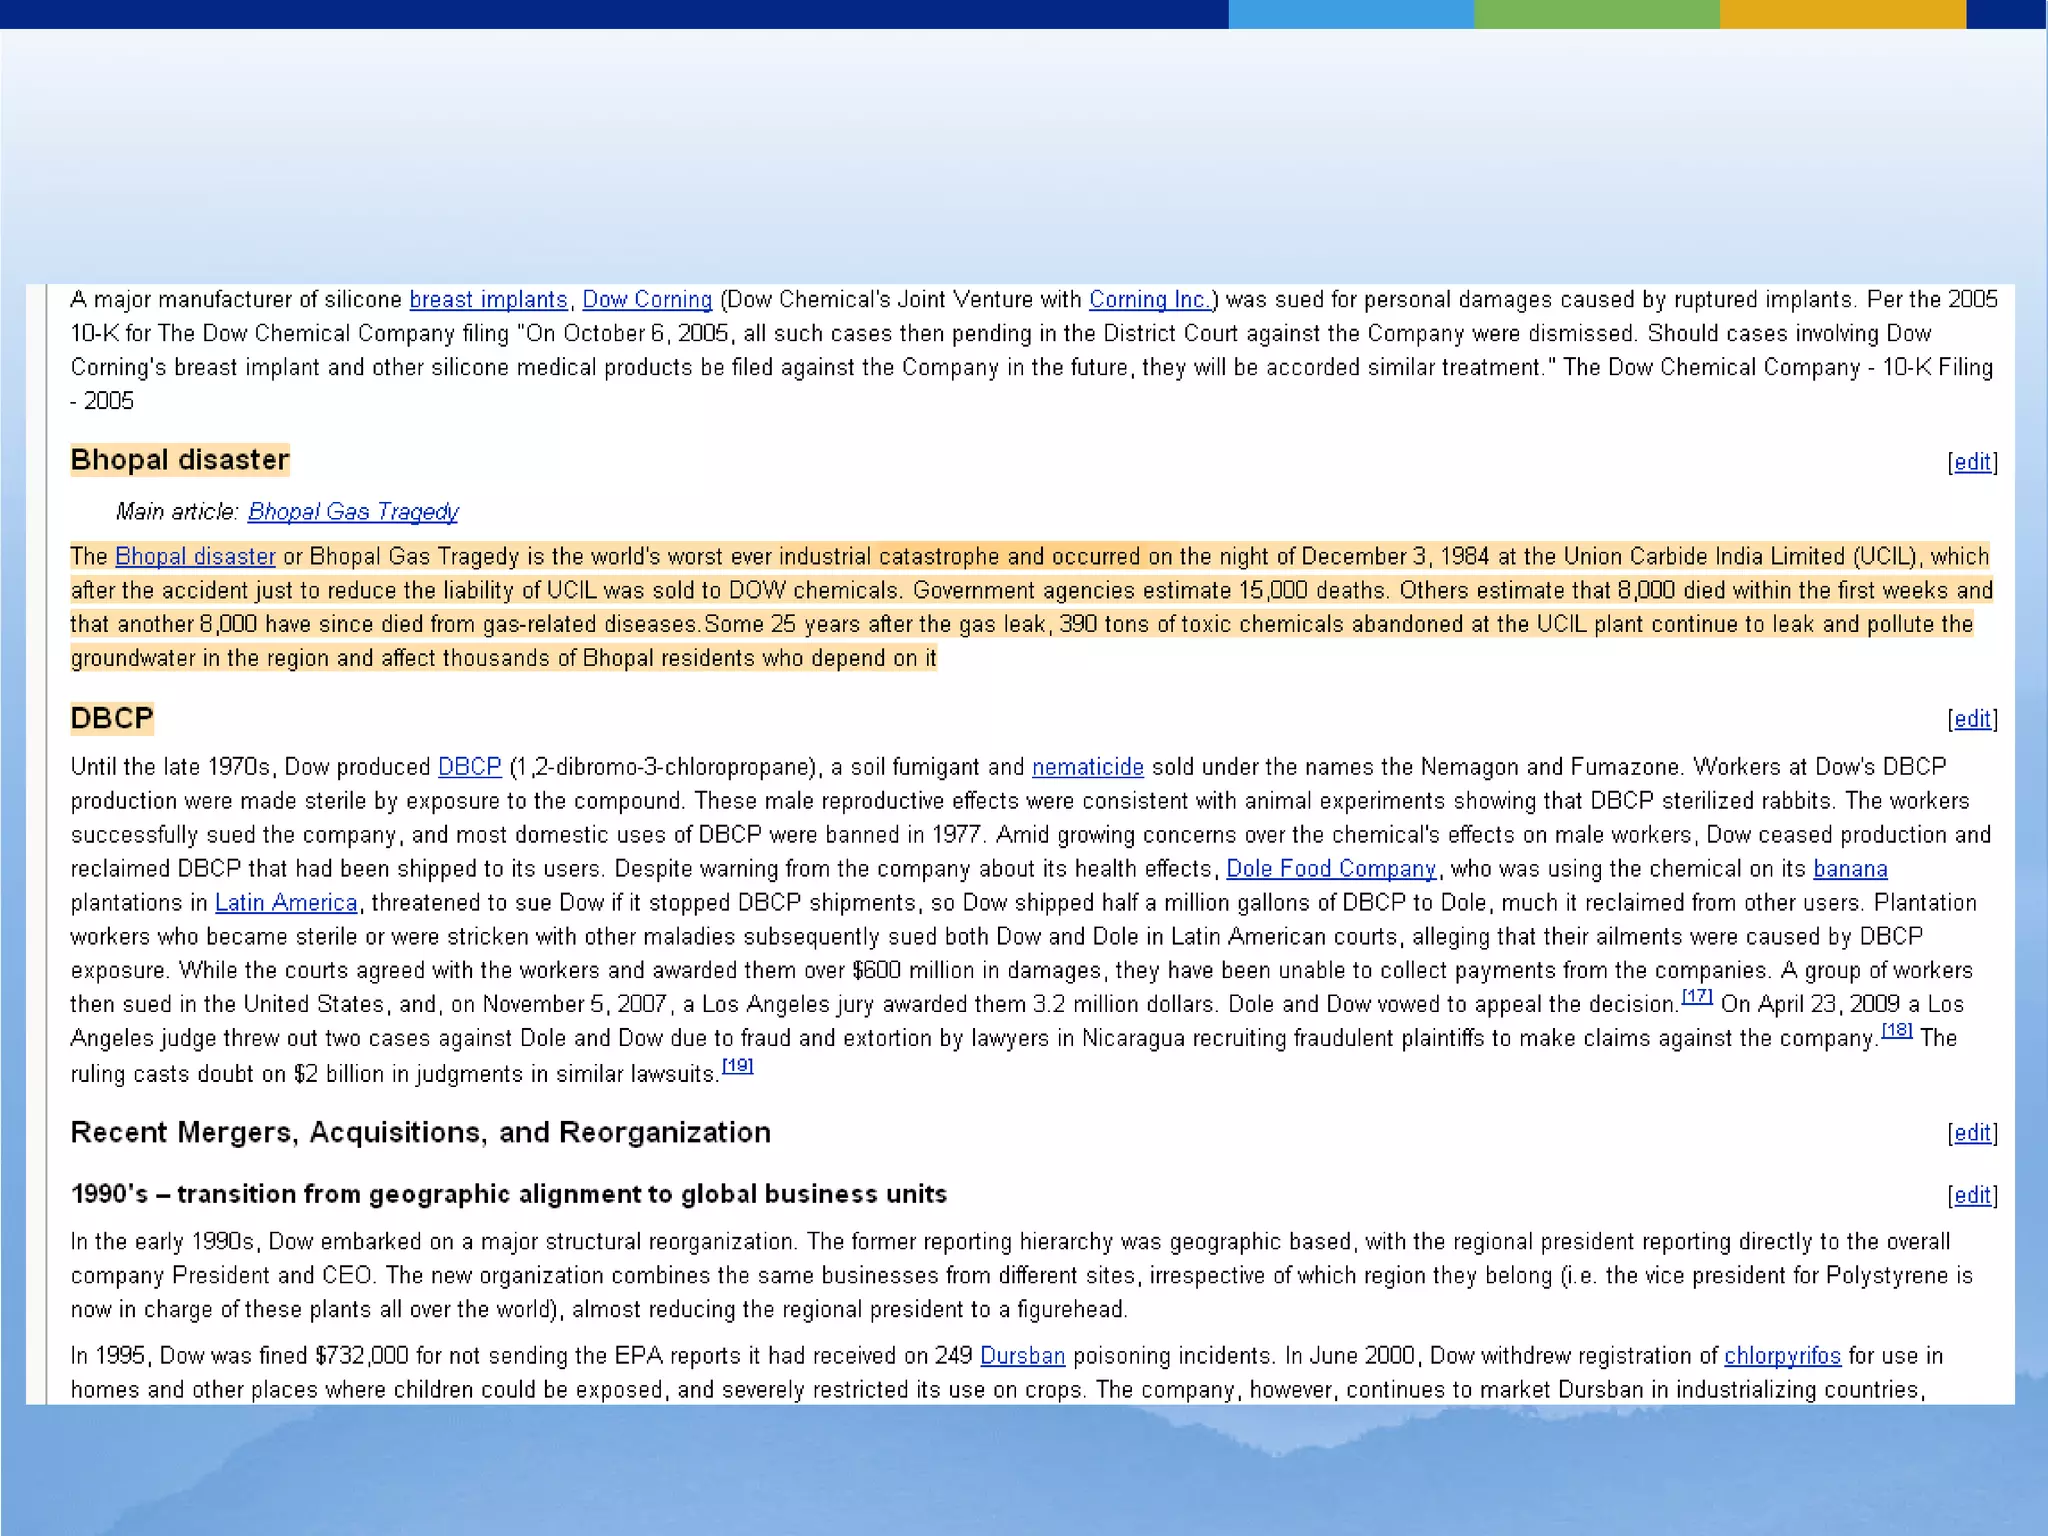Click the Dursban link

tap(1022, 1356)
